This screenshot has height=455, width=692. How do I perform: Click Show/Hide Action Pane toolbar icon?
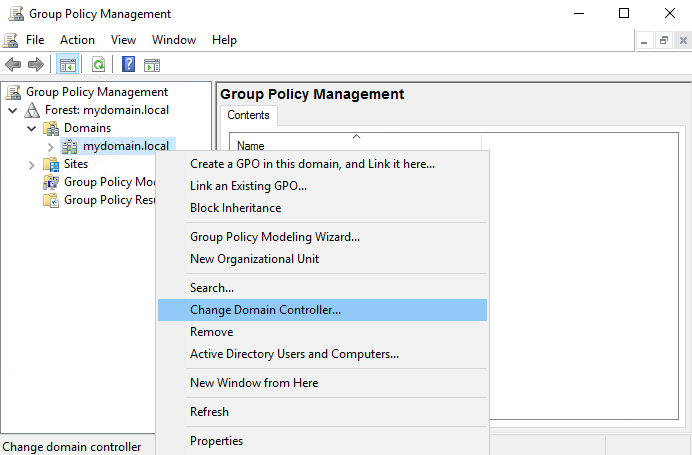click(152, 65)
